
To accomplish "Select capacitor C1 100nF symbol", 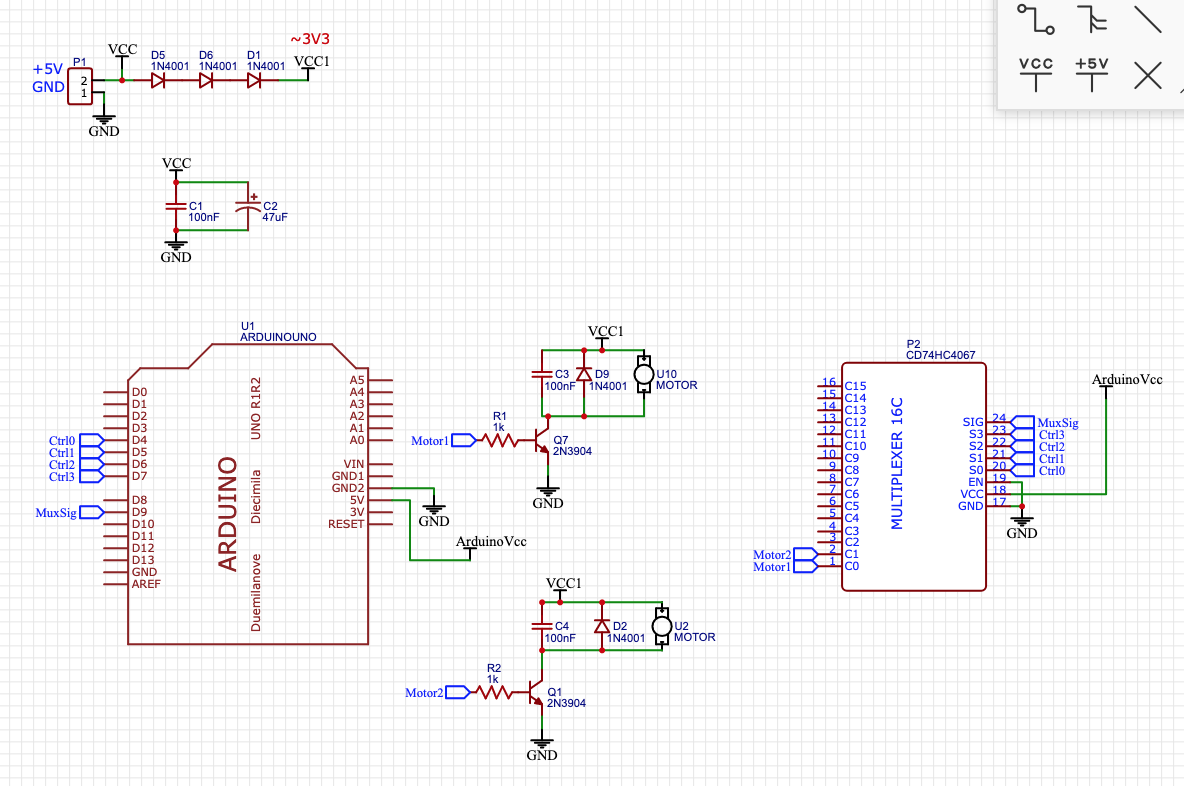I will coord(176,205).
